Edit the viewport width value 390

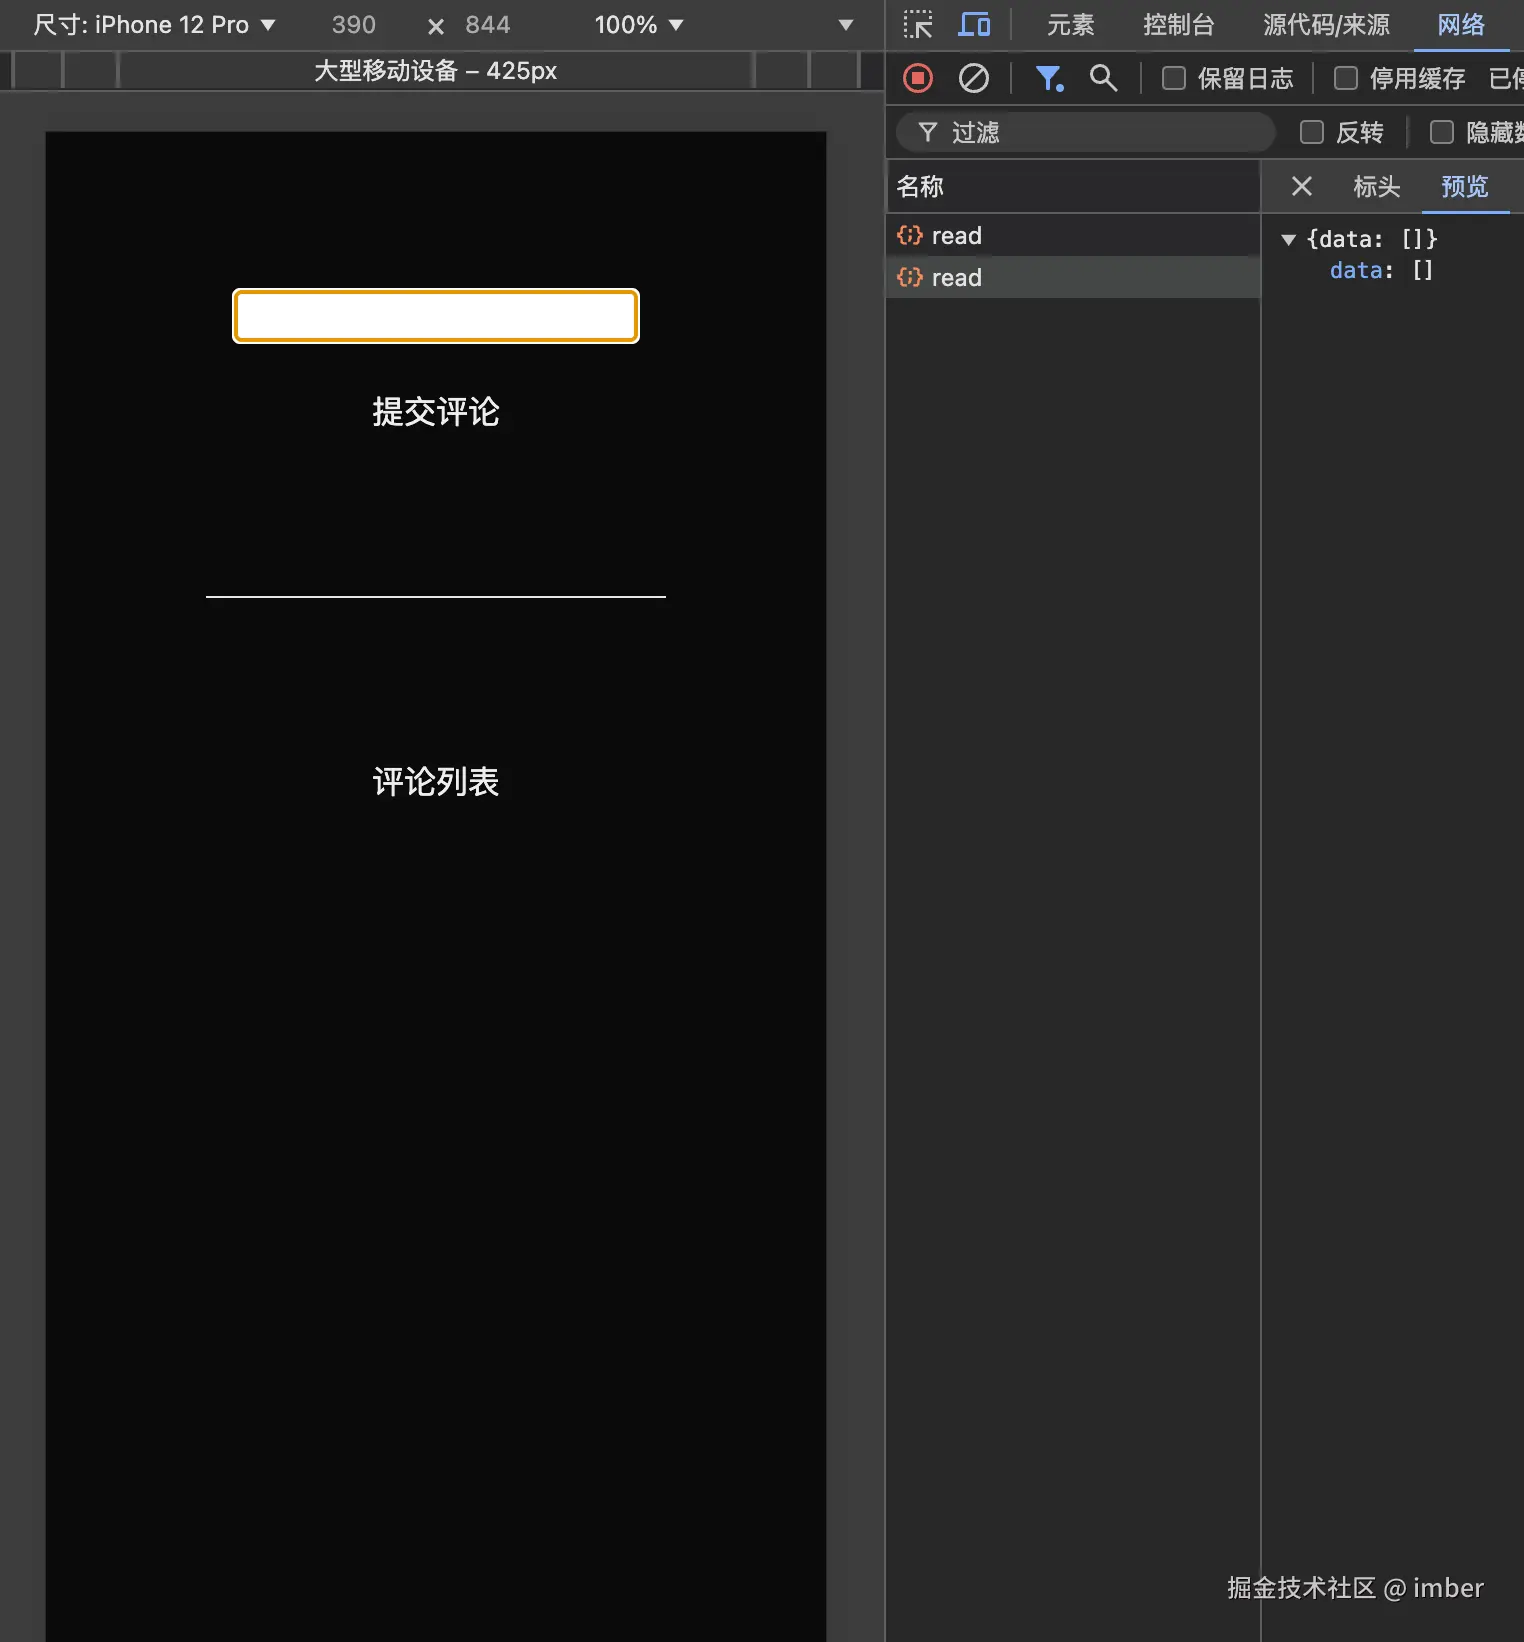click(354, 25)
